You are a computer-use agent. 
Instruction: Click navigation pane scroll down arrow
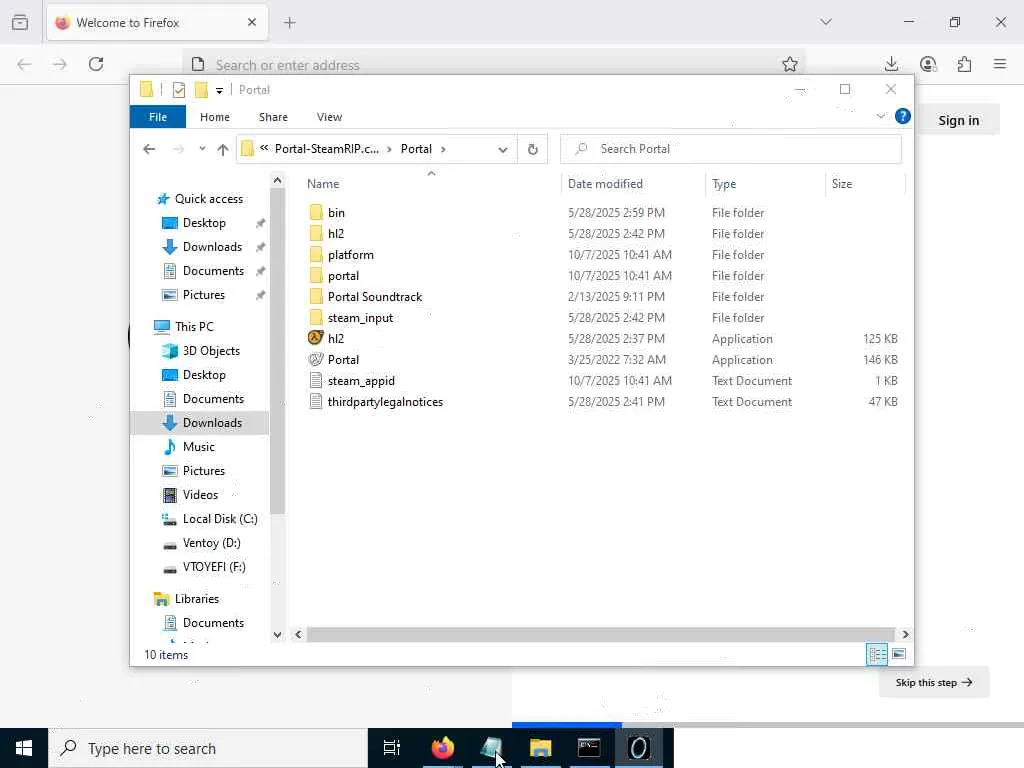(x=278, y=635)
